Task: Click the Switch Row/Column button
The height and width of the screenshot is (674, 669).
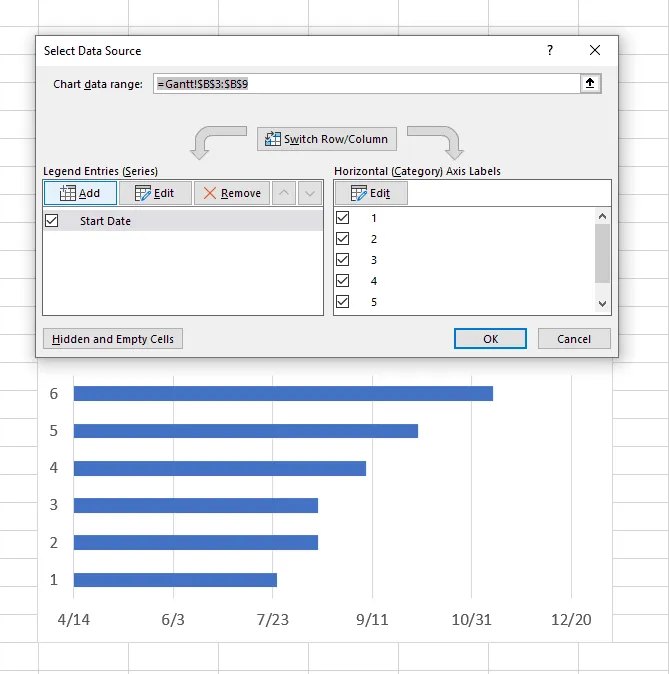Action: (327, 139)
